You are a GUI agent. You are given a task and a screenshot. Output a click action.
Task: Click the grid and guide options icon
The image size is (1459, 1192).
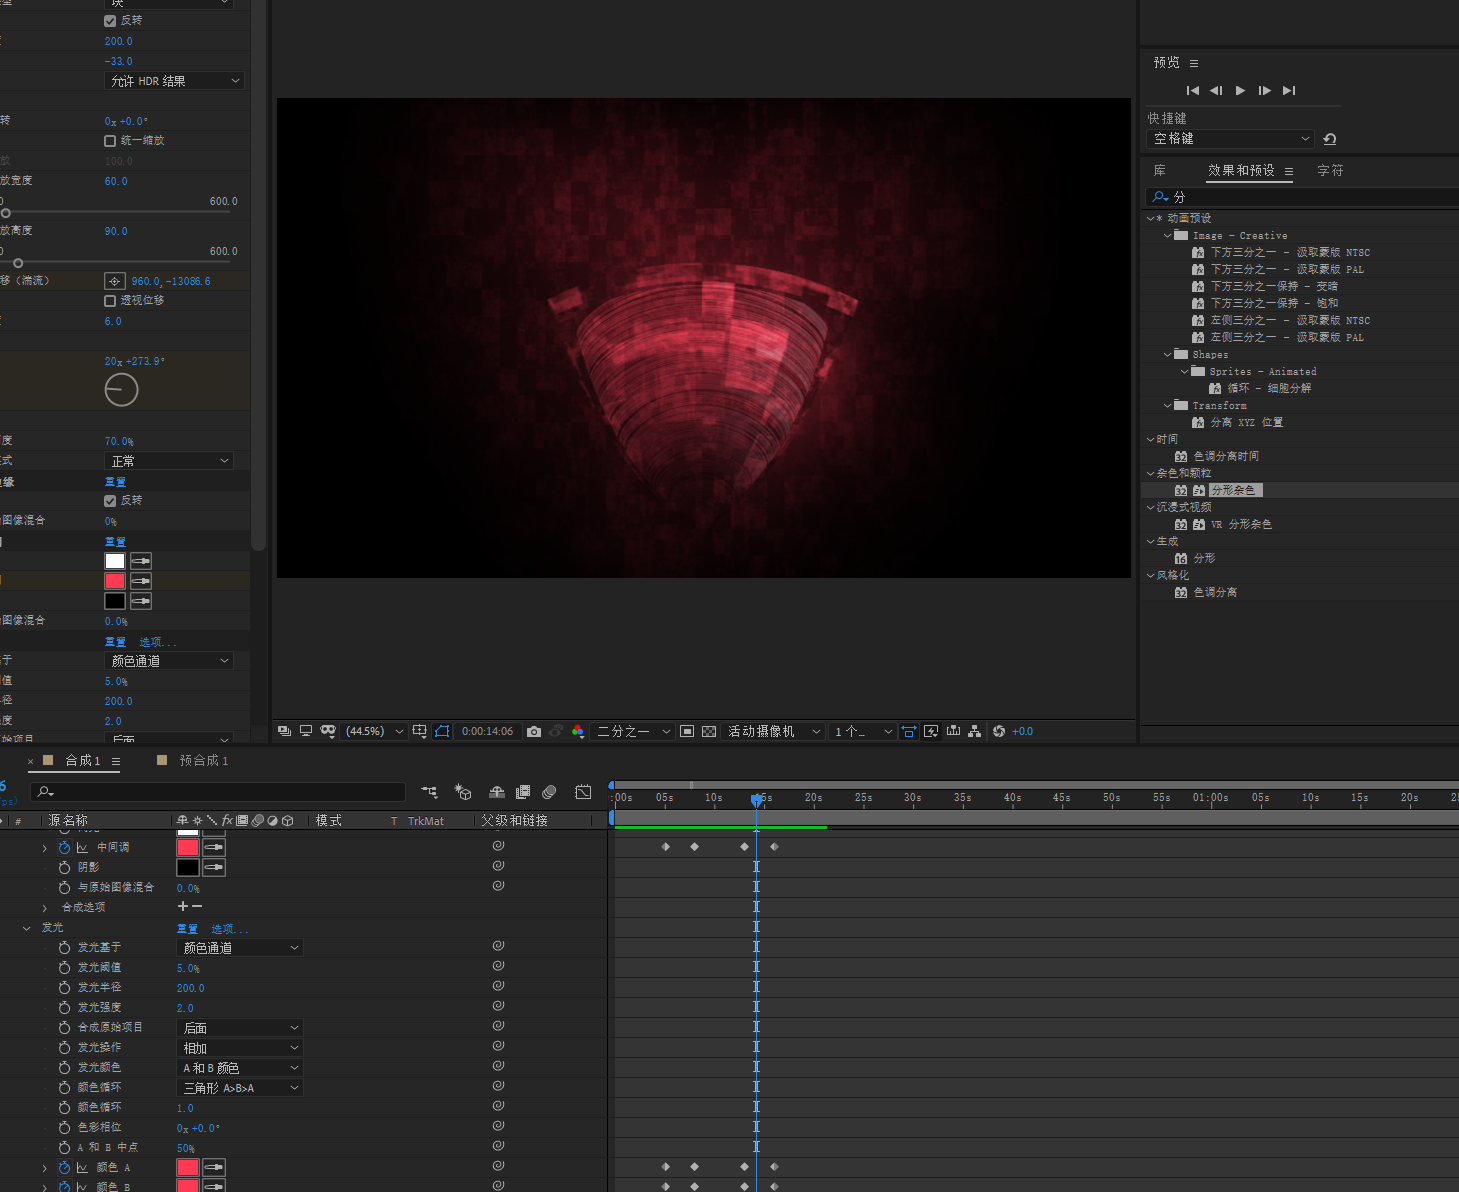419,731
